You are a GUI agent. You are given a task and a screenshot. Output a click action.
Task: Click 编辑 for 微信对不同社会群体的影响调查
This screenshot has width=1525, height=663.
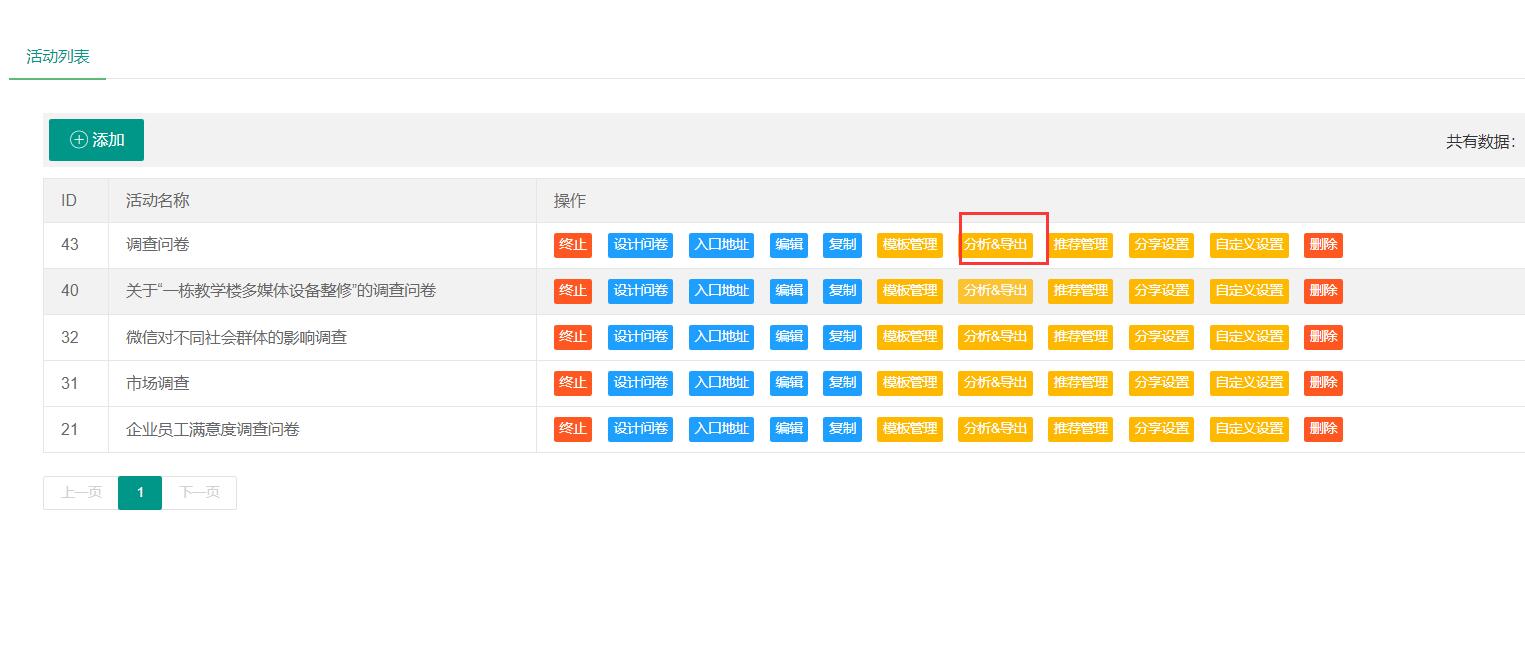pyautogui.click(x=789, y=337)
